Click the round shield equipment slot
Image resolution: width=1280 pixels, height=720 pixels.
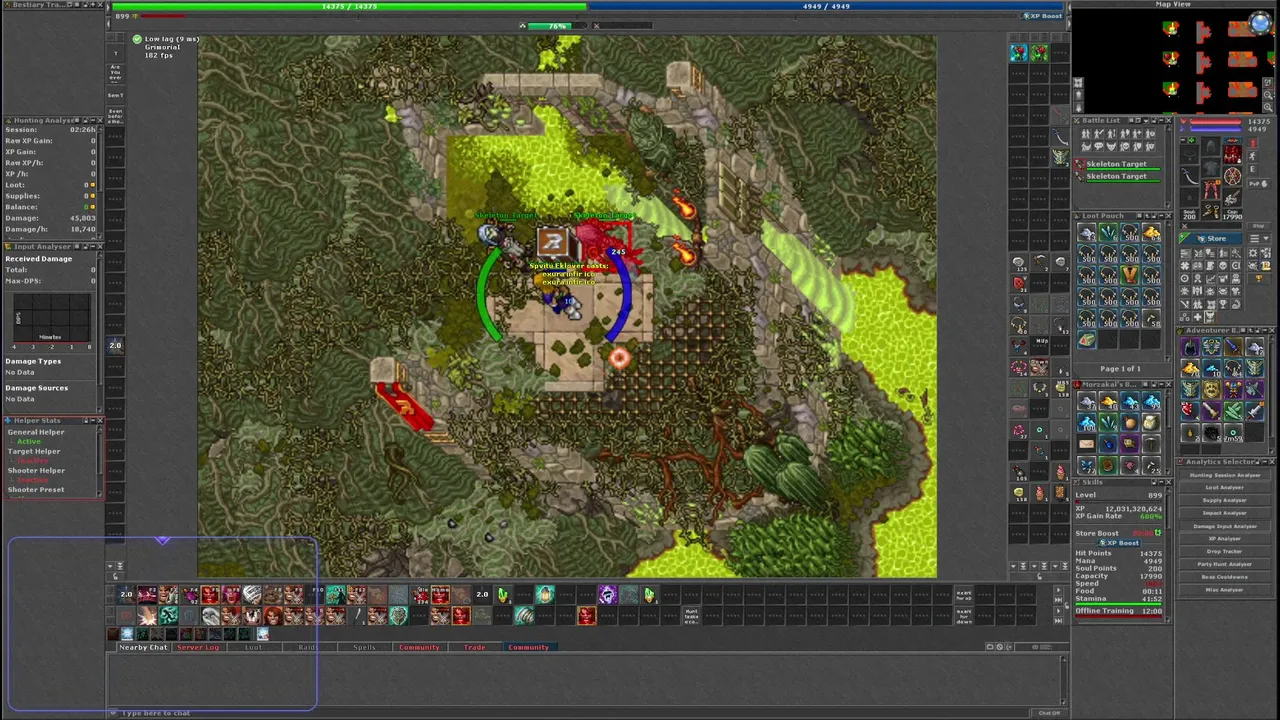pyautogui.click(x=1232, y=176)
